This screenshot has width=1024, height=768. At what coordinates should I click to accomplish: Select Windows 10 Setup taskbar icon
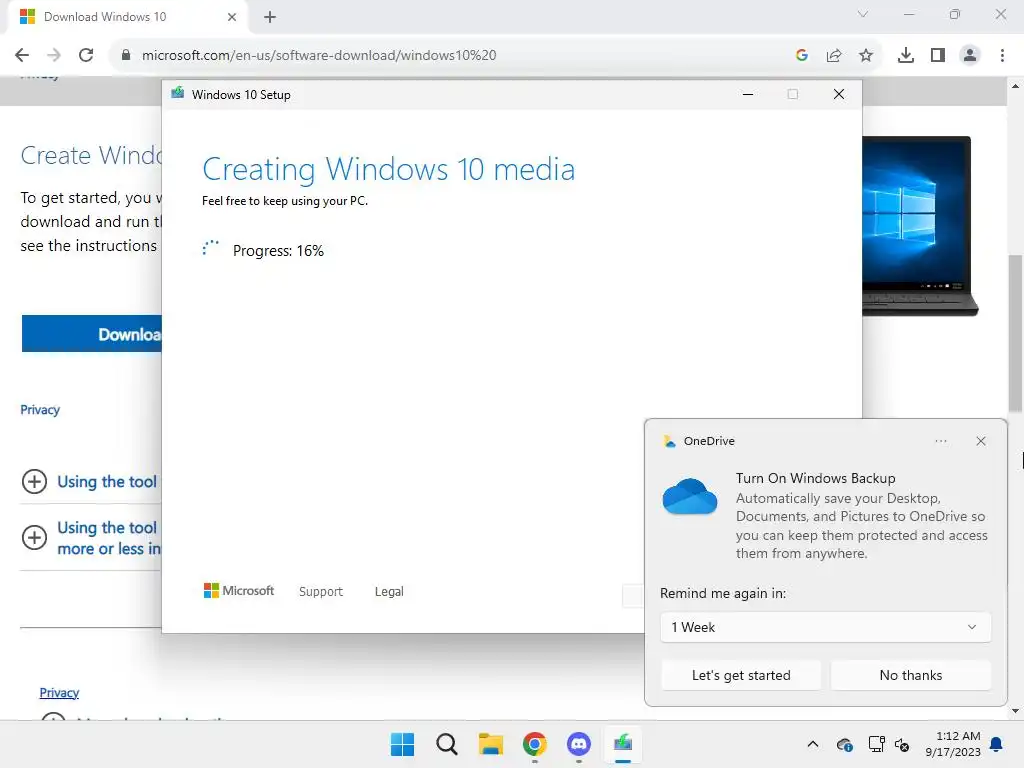(x=623, y=744)
